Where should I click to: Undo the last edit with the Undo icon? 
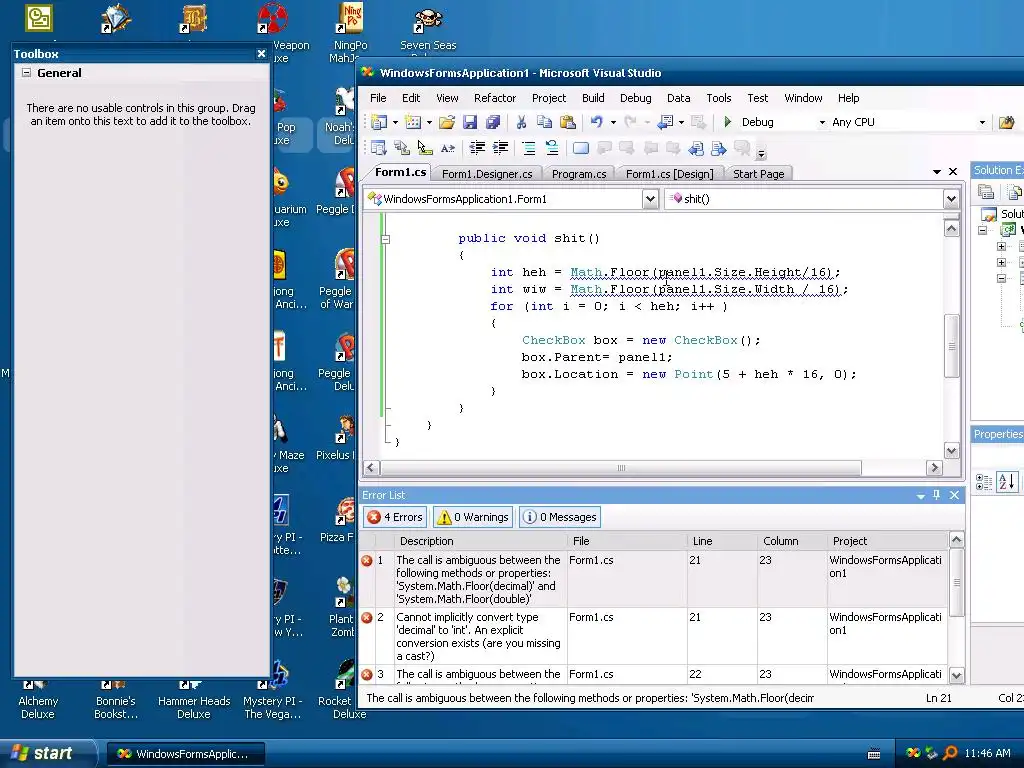596,122
